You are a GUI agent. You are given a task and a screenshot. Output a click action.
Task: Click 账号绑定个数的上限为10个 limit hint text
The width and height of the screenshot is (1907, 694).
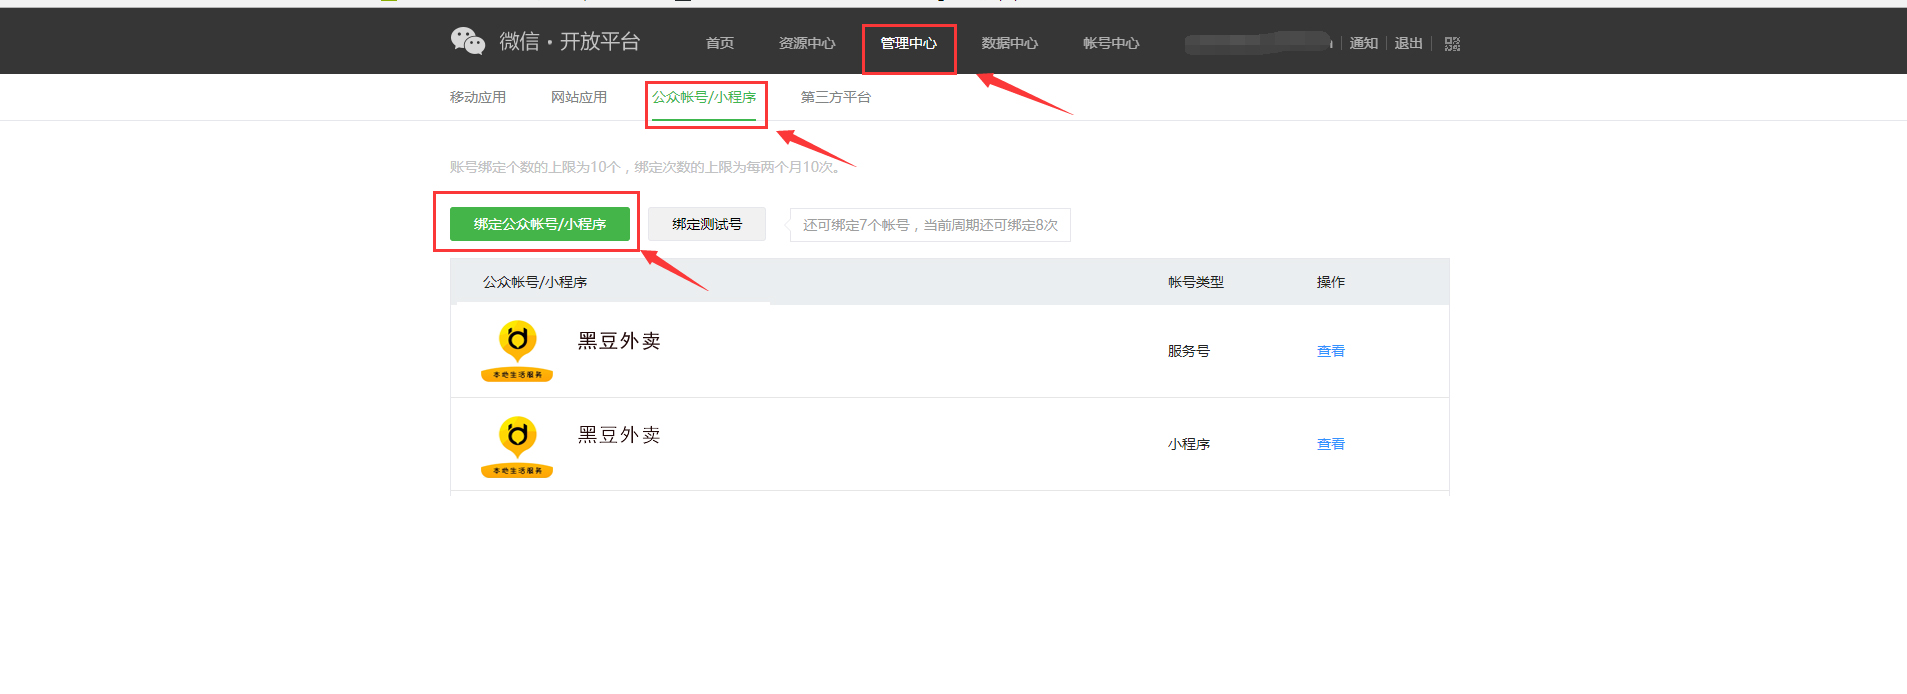pyautogui.click(x=646, y=167)
